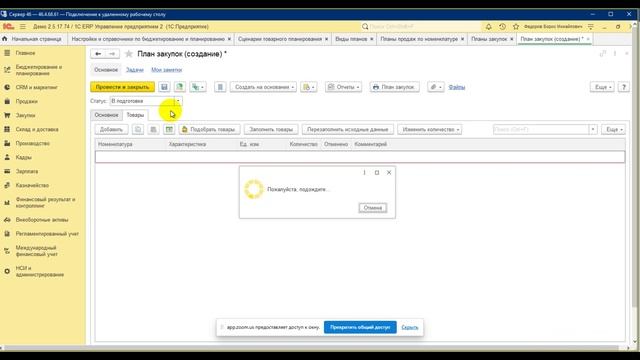Click Отмена in wait dialog

click(373, 208)
